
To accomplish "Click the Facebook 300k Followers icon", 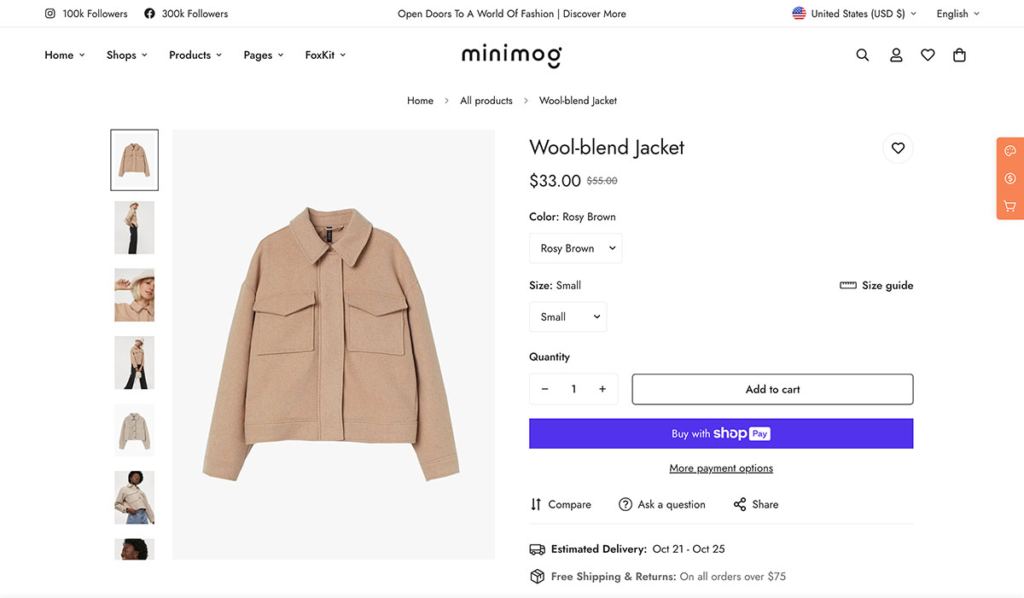I will [150, 14].
